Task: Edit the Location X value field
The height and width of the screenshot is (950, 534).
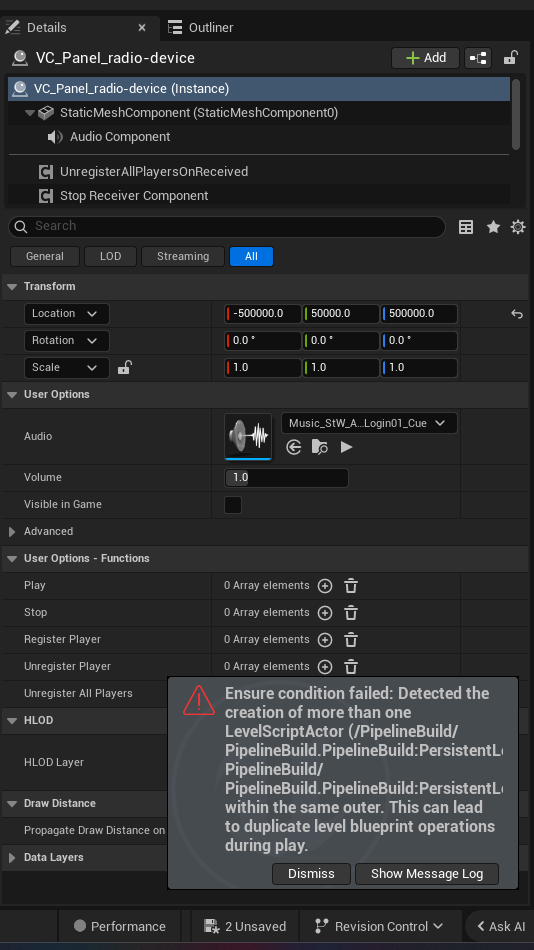Action: click(x=263, y=314)
